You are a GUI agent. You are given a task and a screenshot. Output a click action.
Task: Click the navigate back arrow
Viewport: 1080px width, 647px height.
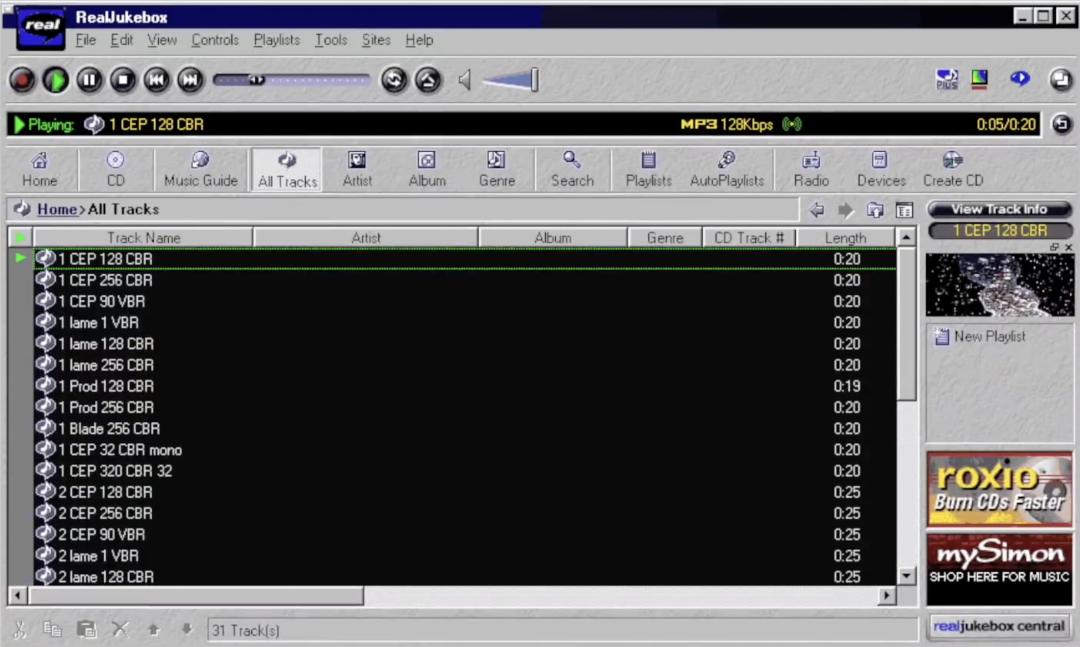point(816,209)
